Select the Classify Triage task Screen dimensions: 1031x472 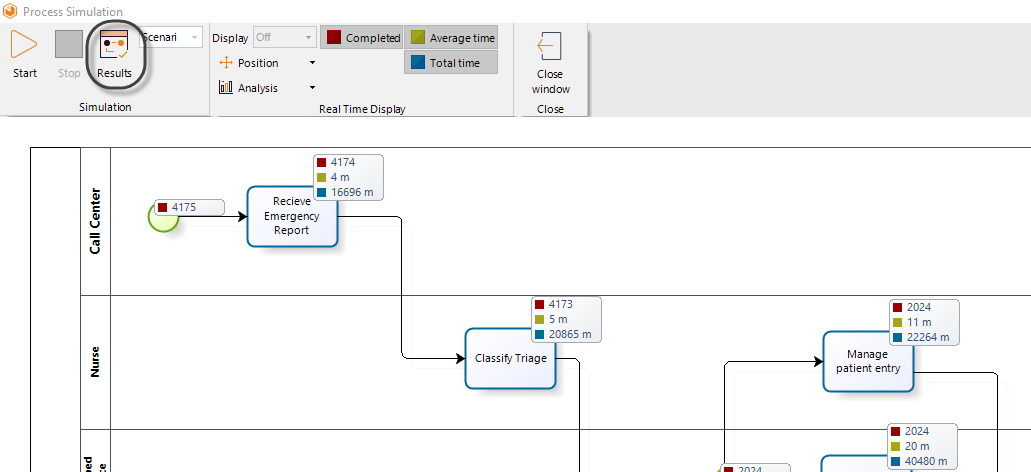[x=511, y=358]
